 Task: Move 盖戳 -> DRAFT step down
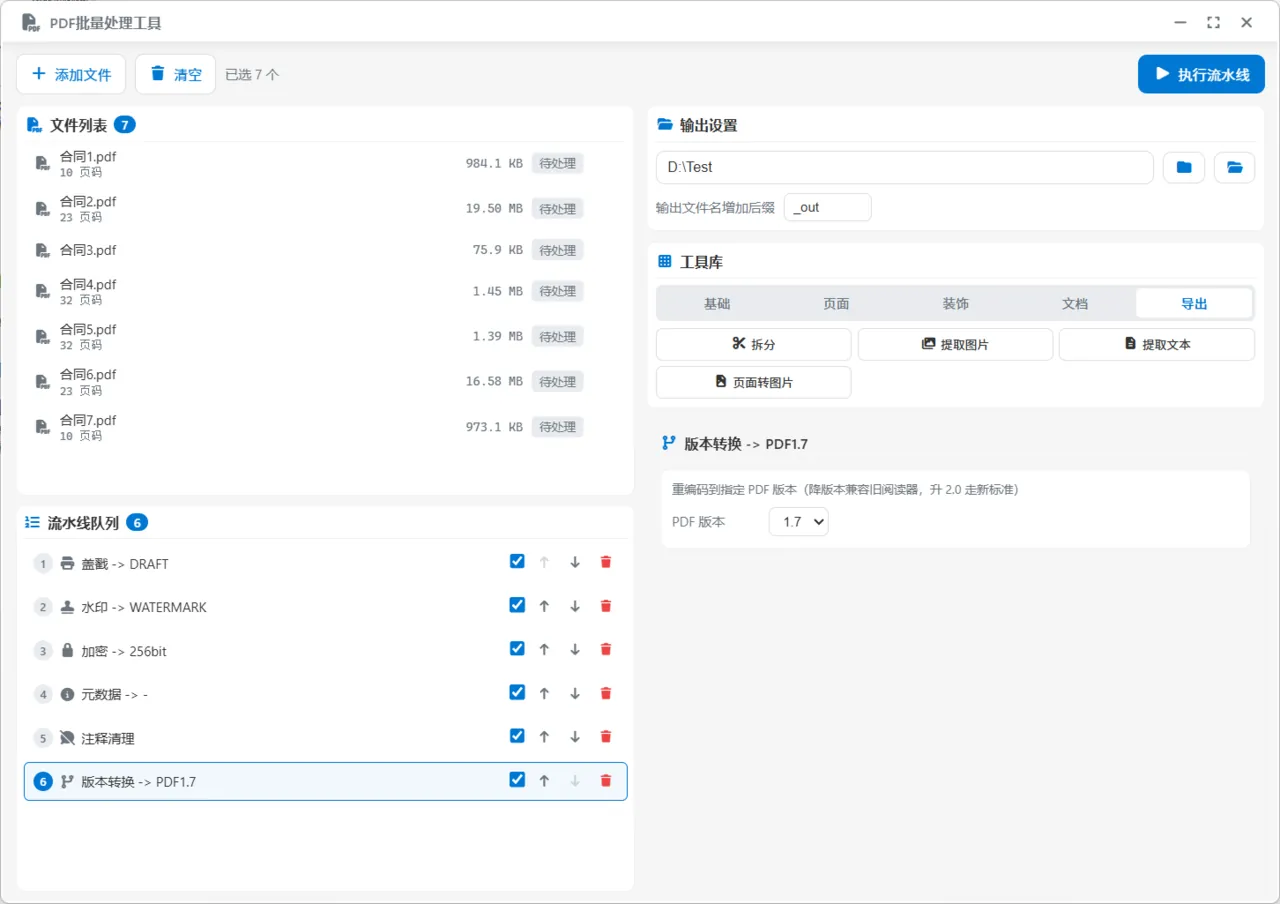(x=575, y=562)
